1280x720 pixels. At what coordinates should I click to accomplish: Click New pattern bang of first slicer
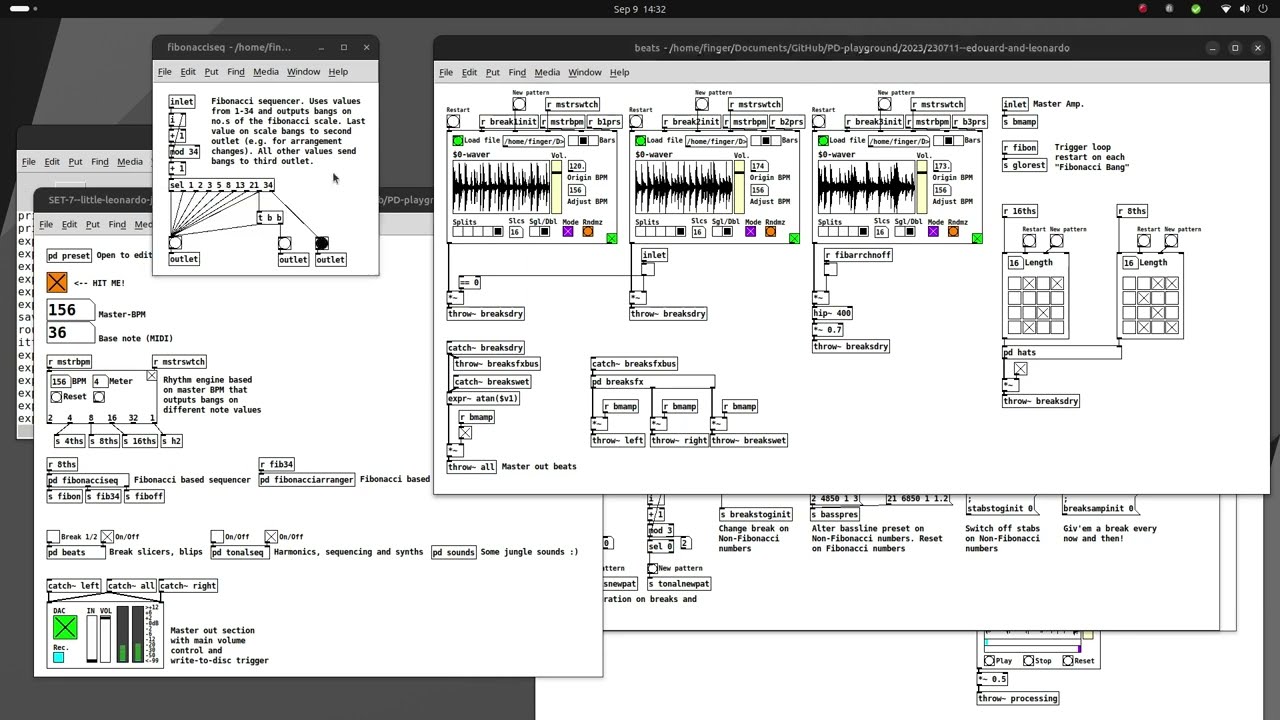(519, 104)
